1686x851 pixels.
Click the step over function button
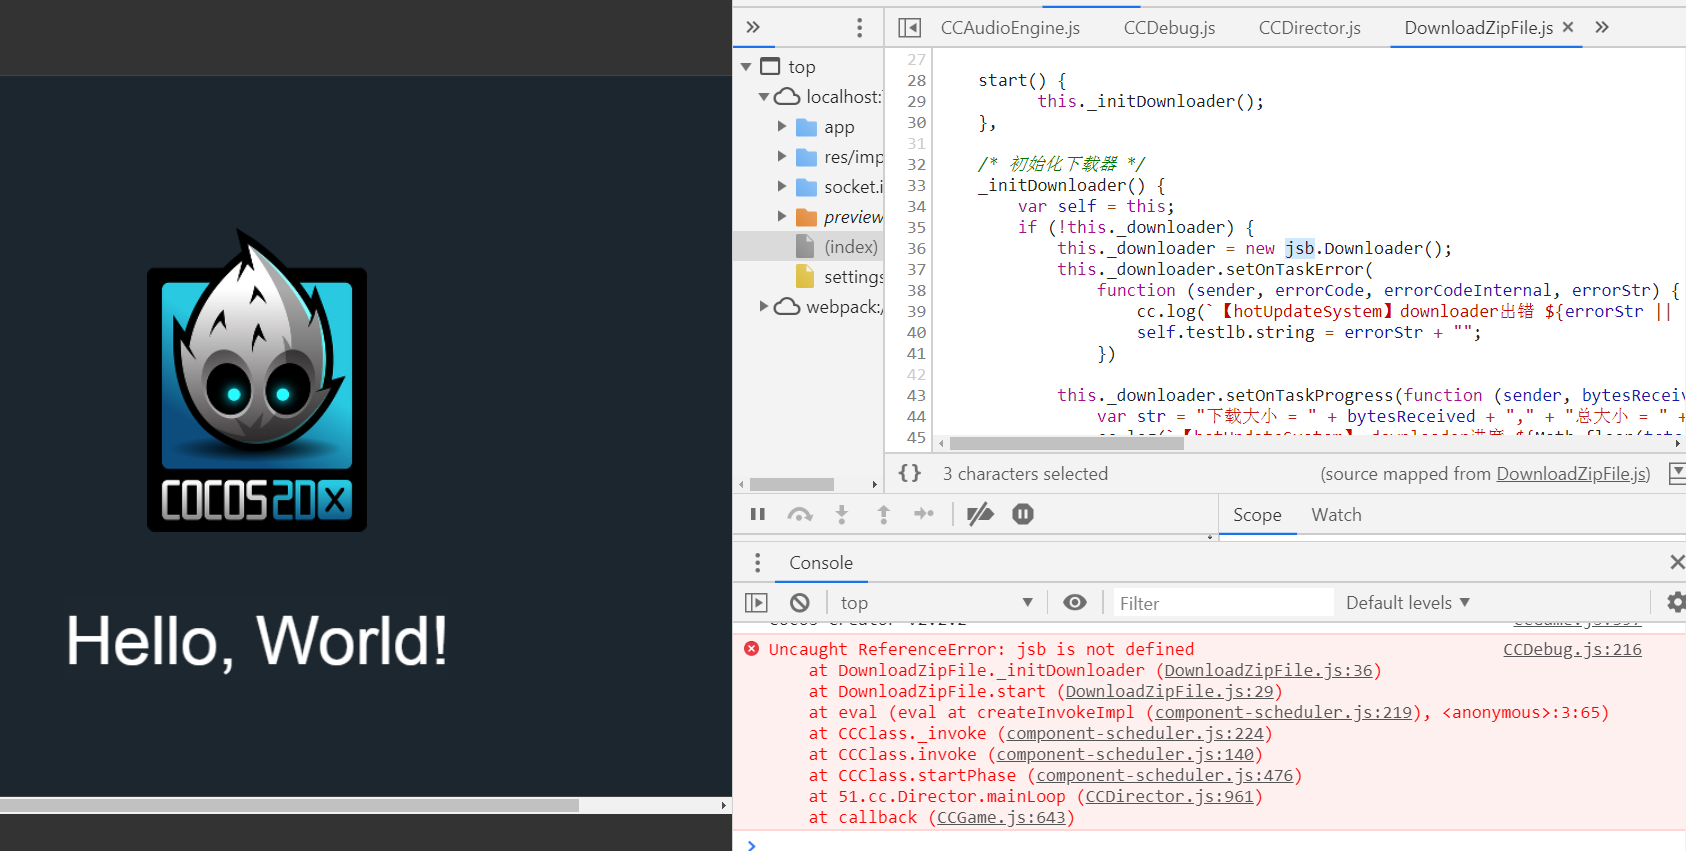click(x=800, y=514)
